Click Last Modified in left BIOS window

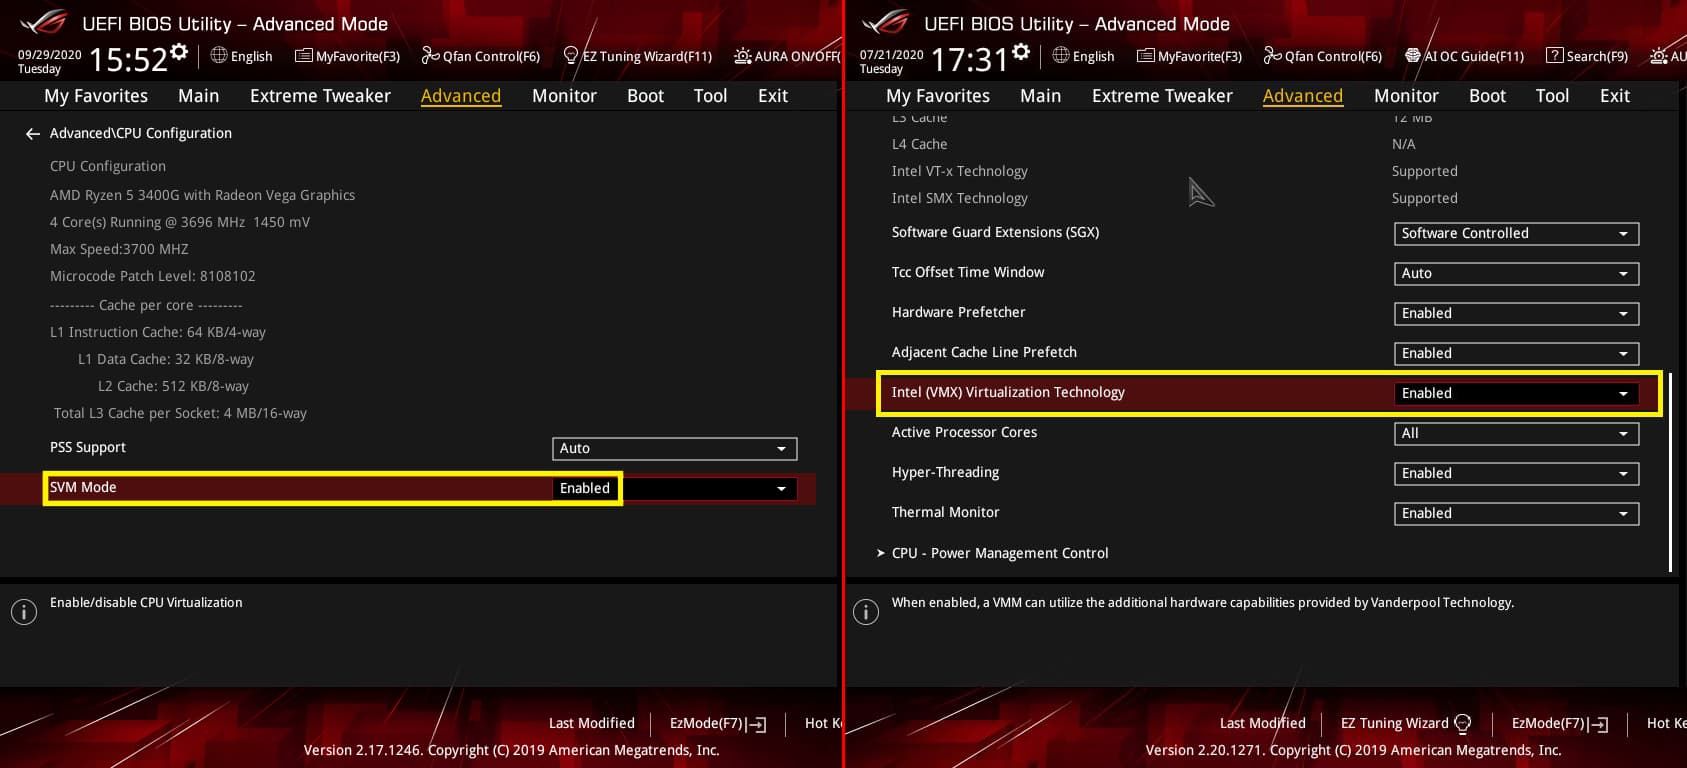point(592,723)
